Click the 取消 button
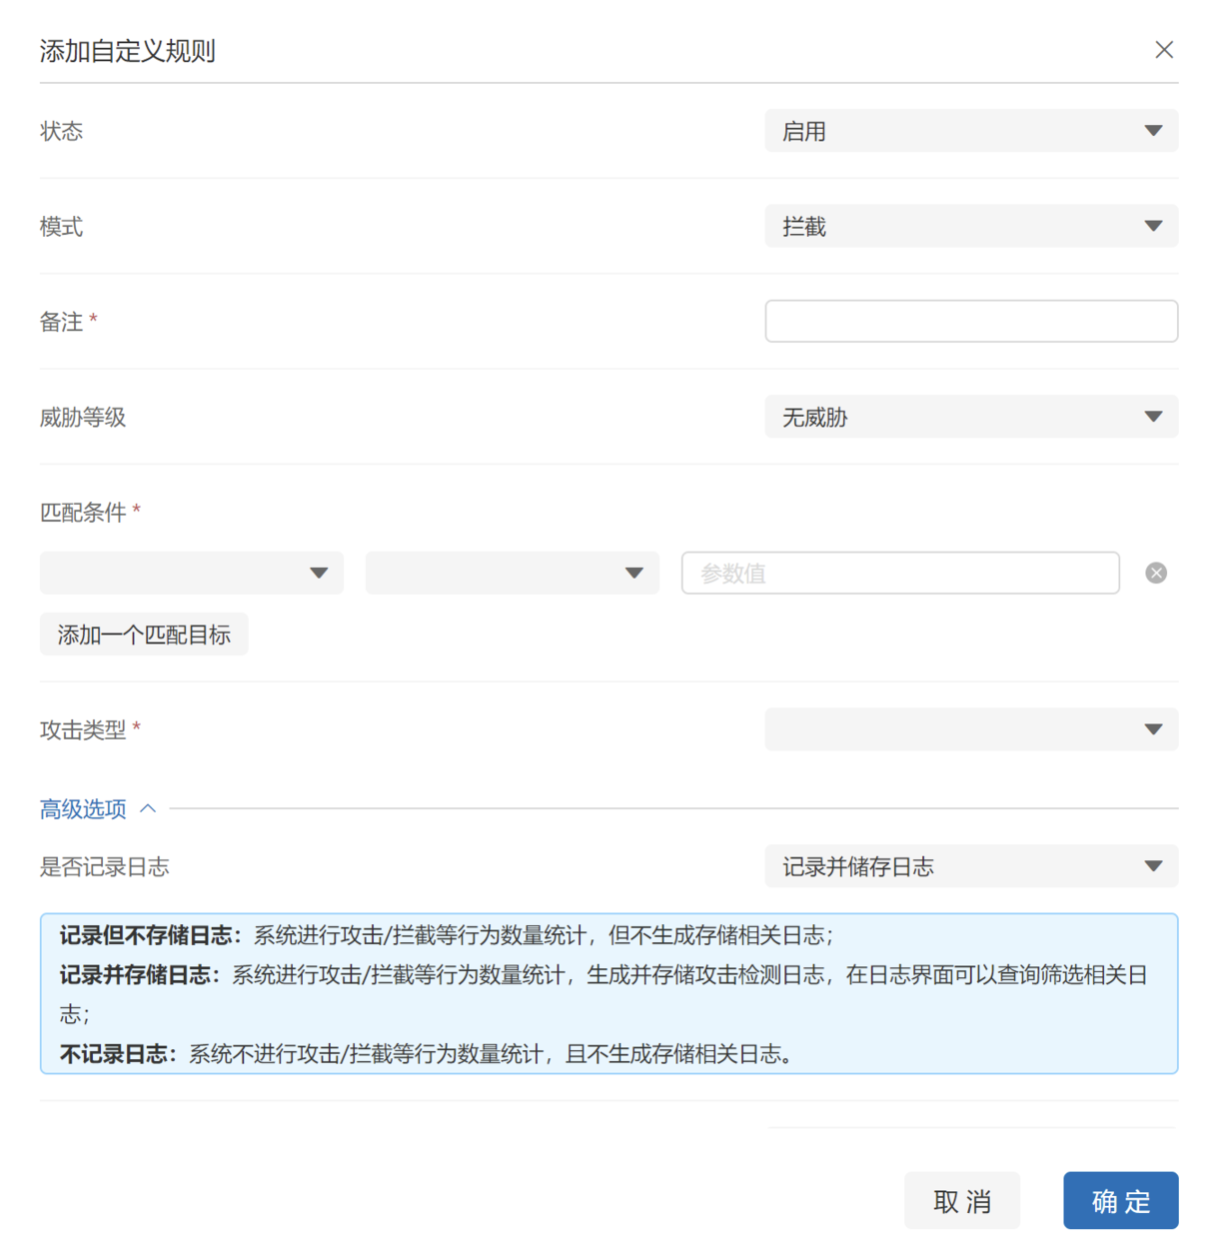1218x1252 pixels. (961, 1201)
